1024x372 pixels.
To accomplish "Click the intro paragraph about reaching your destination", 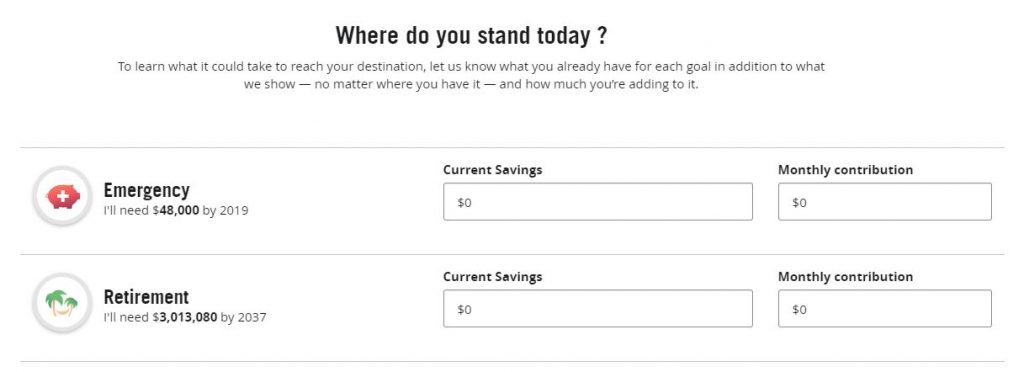I will [x=471, y=75].
